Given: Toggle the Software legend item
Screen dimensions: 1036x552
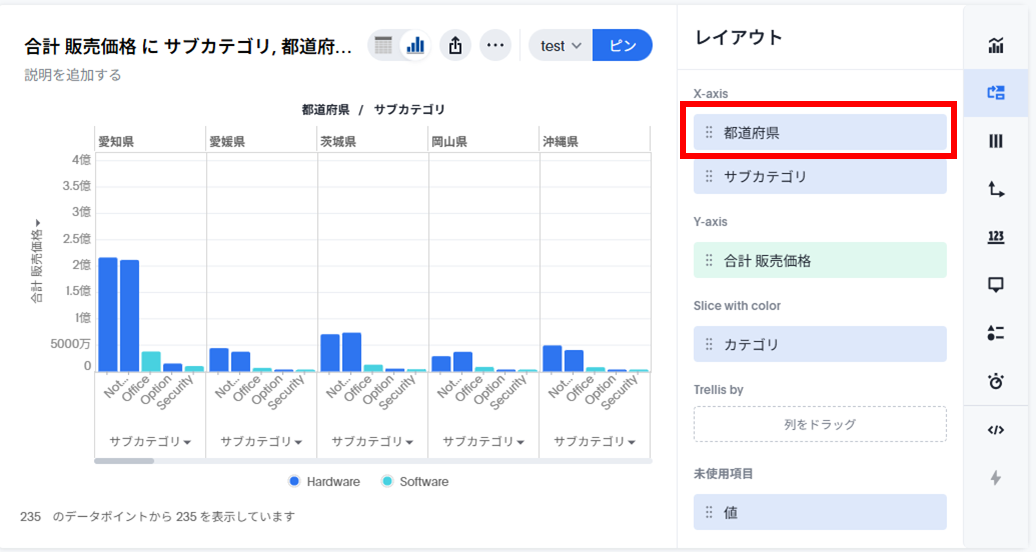Looking at the screenshot, I should [415, 481].
